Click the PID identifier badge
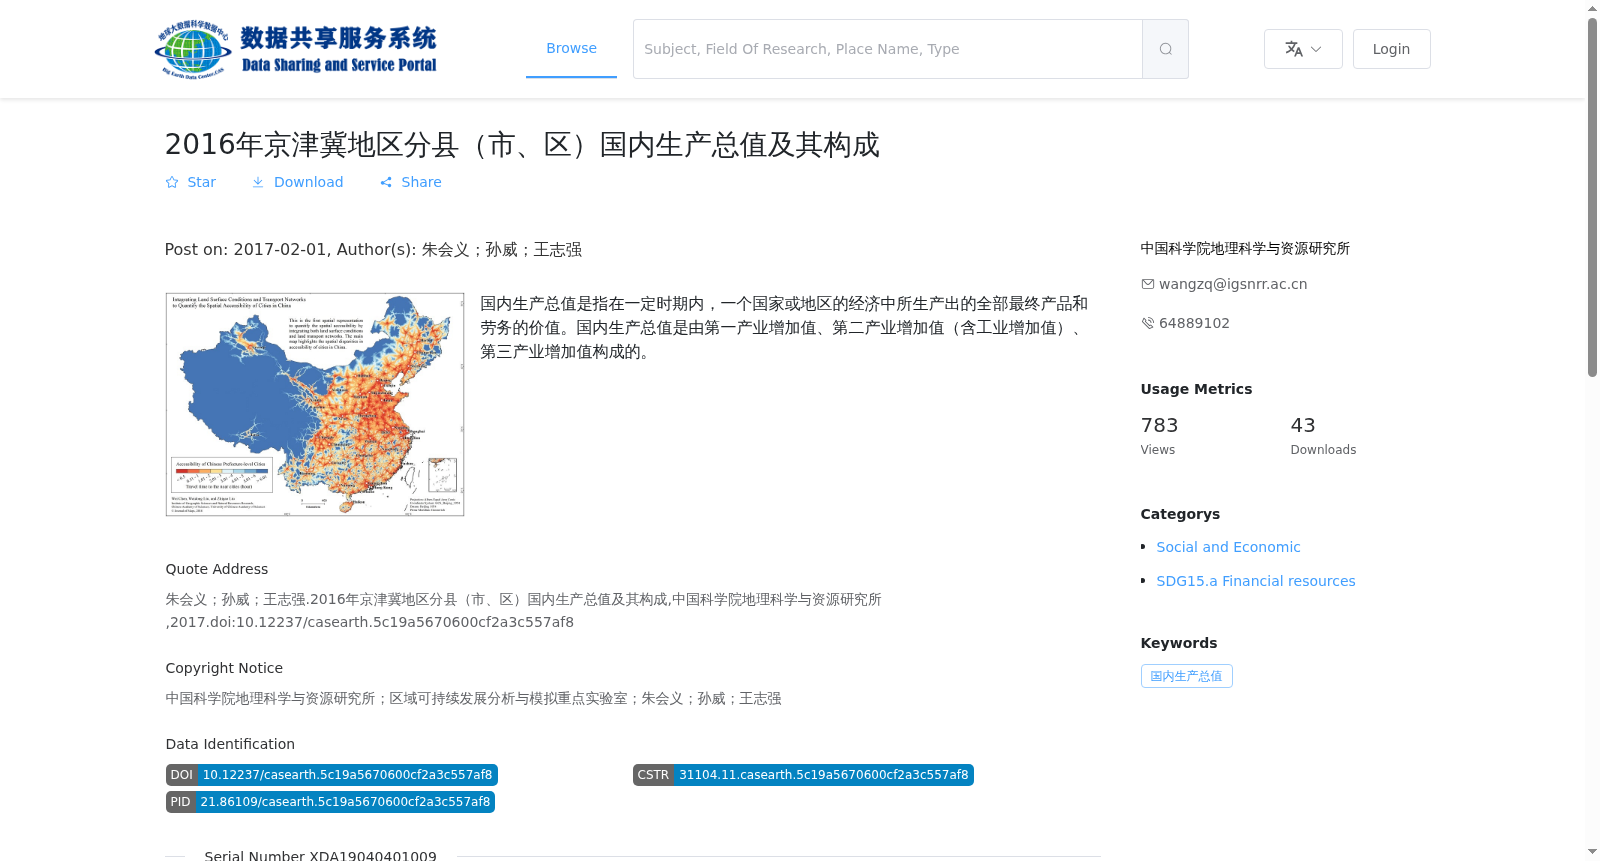 [x=330, y=802]
